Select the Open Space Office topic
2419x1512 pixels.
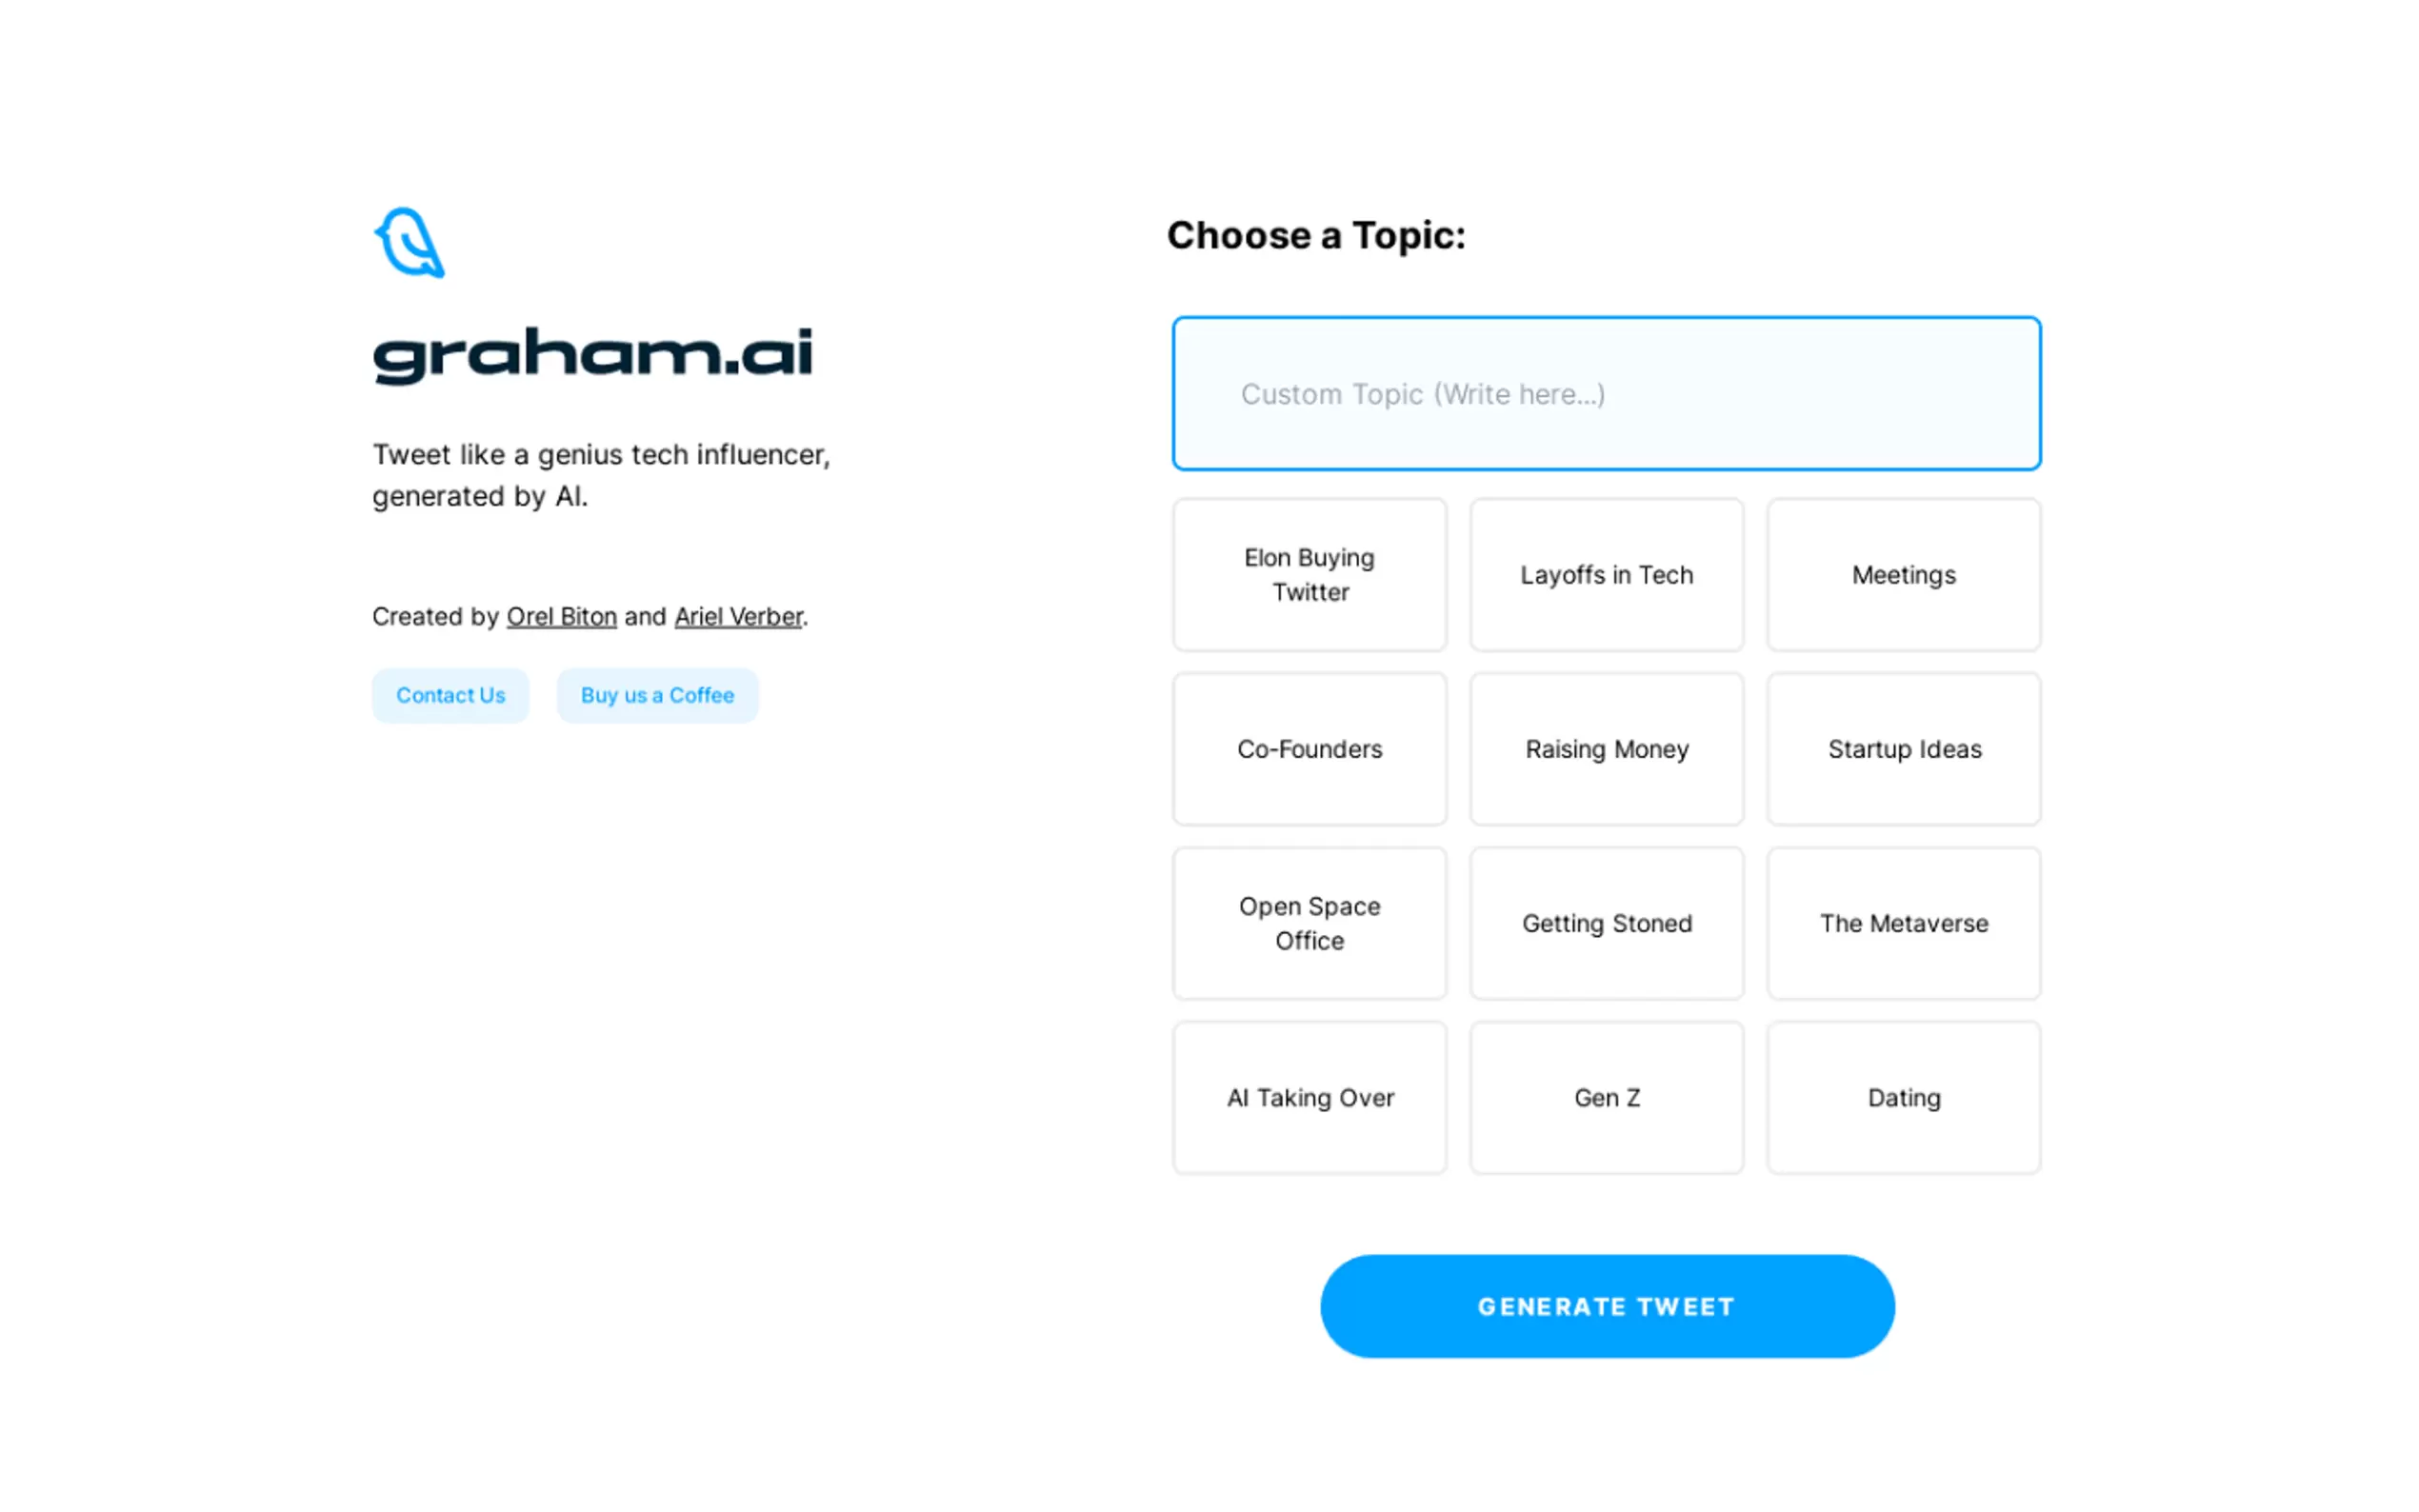[1308, 923]
